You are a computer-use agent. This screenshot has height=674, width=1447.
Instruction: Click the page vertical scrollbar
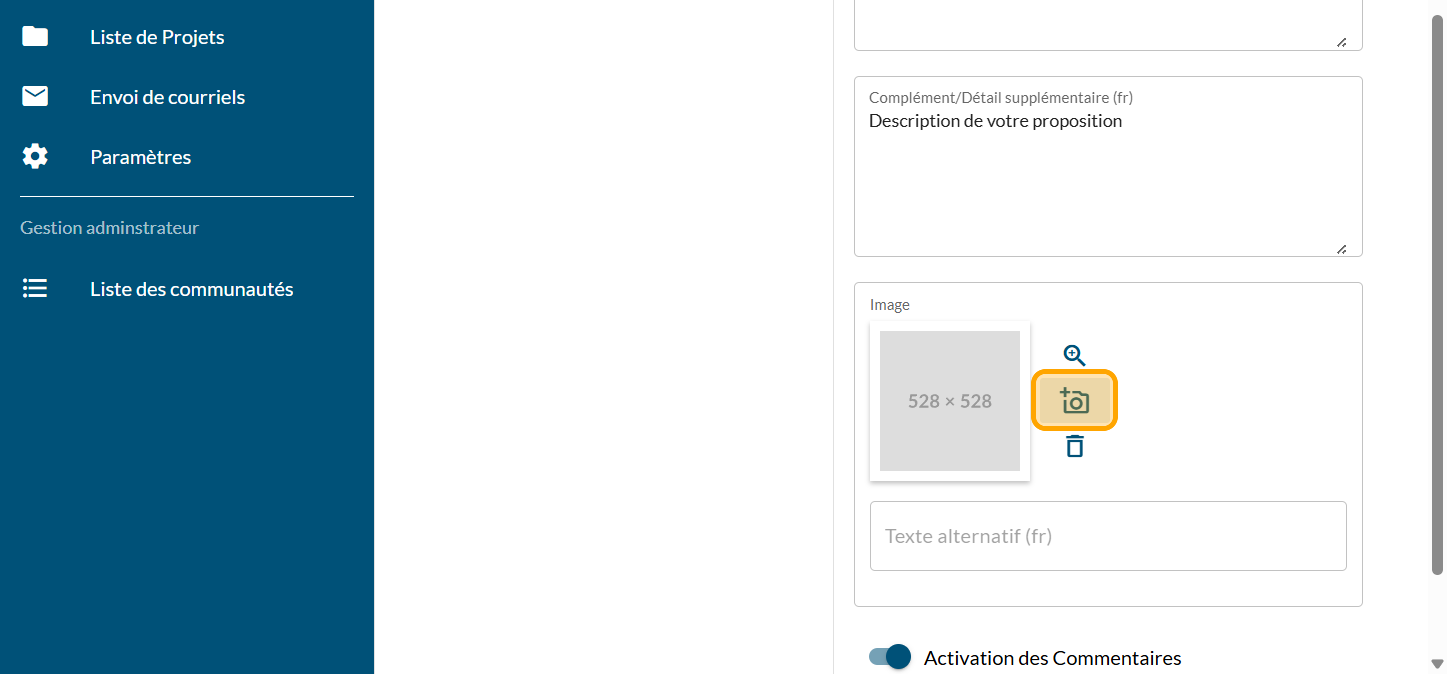coord(1438,300)
